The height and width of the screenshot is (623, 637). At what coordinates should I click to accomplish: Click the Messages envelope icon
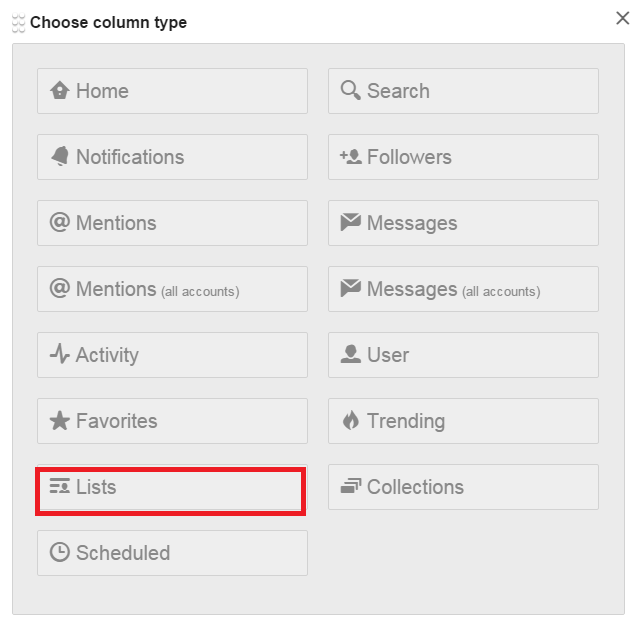click(x=350, y=223)
